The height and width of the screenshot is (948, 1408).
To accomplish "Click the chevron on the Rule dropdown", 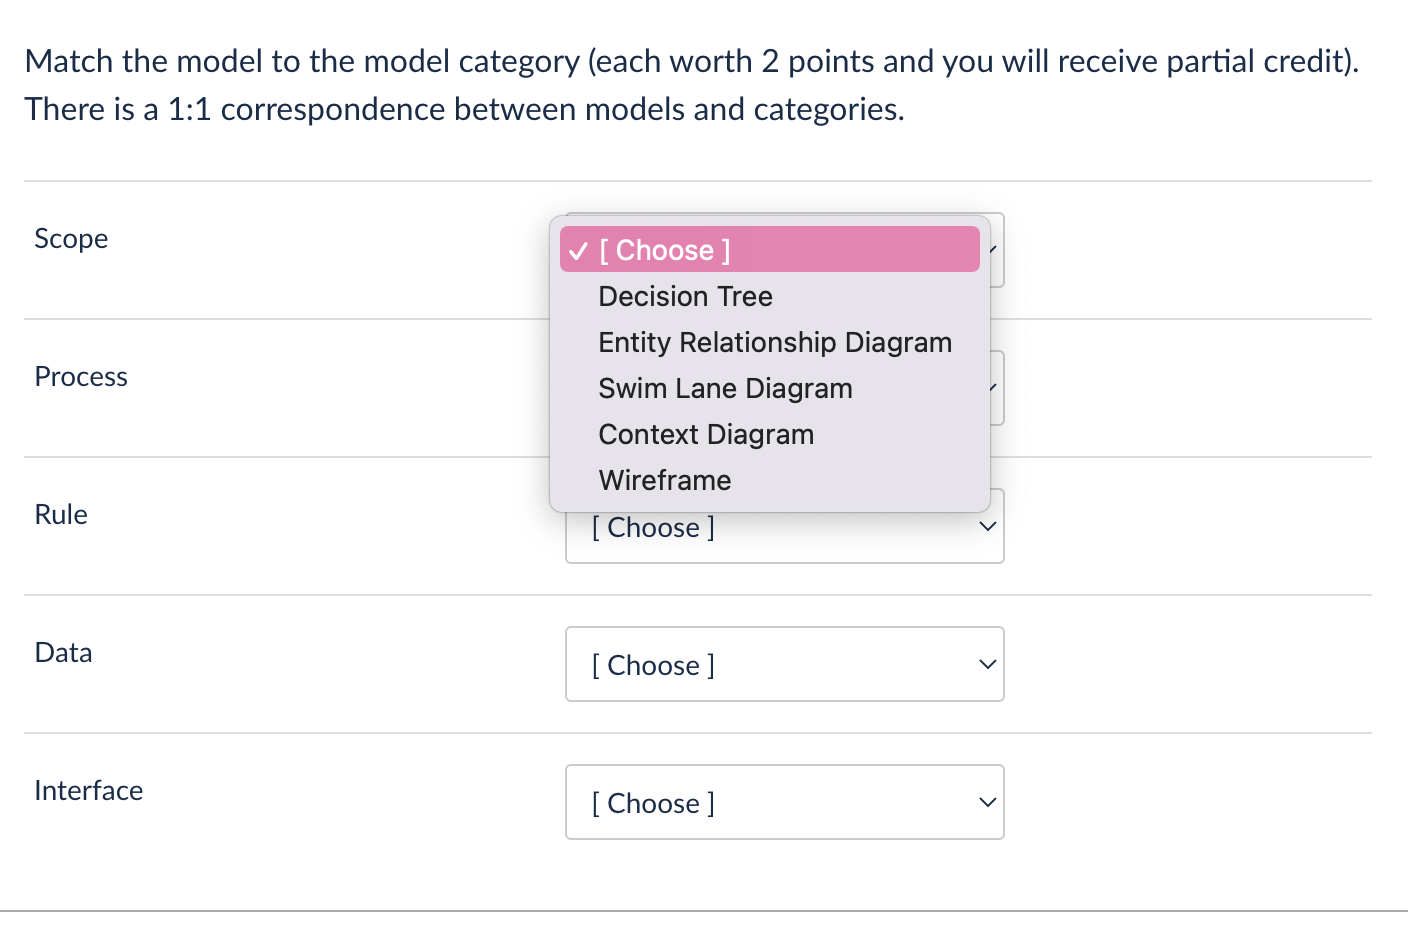I will [987, 525].
